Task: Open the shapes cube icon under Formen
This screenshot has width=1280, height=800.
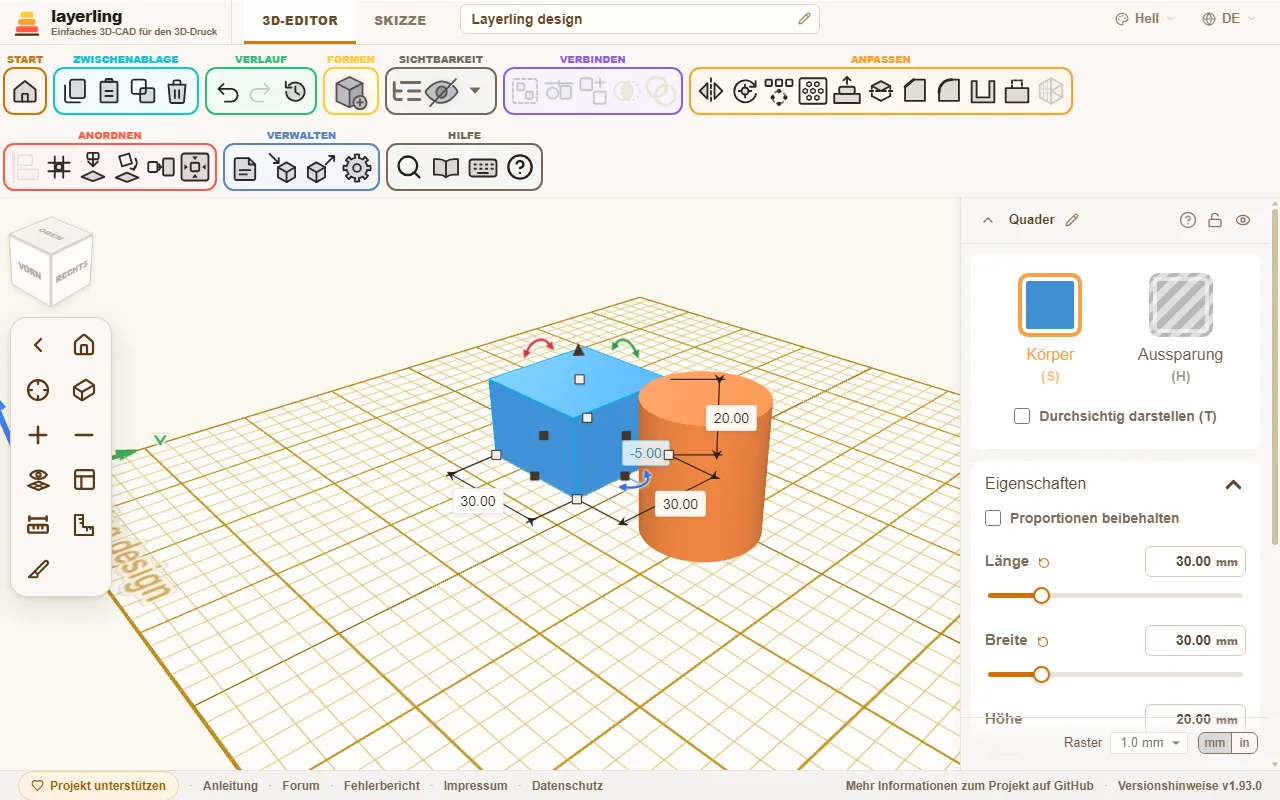Action: [x=351, y=91]
